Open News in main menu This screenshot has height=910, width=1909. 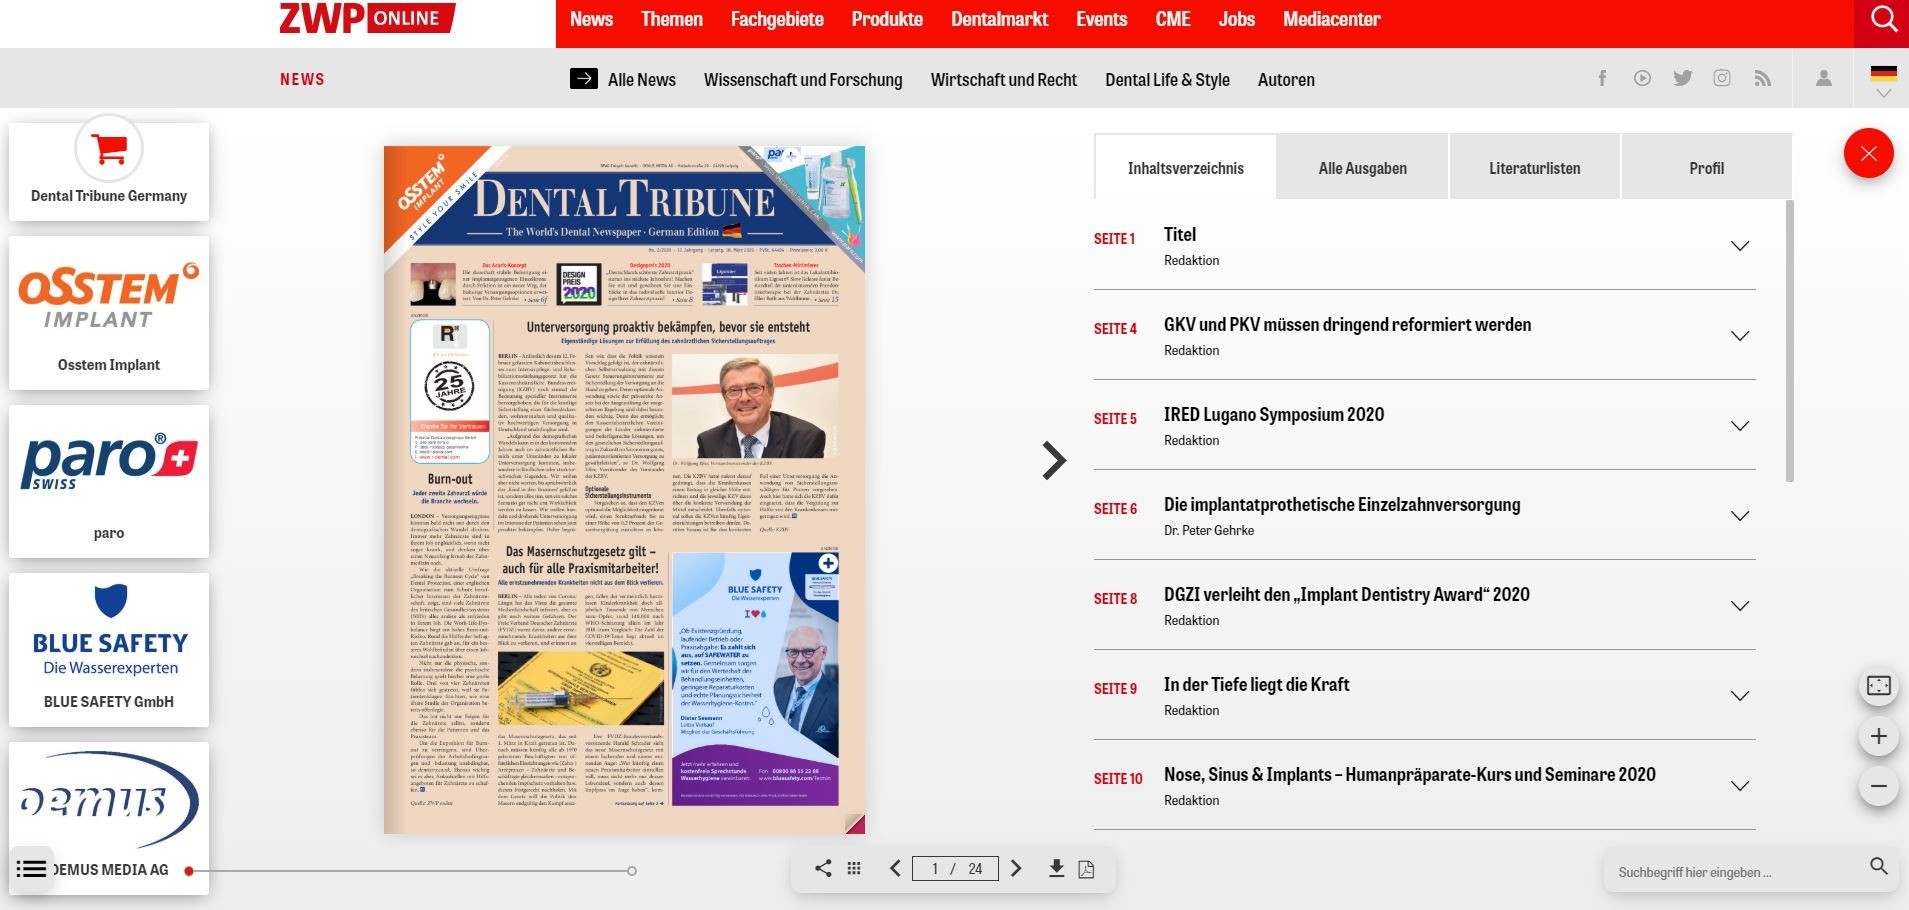(591, 19)
